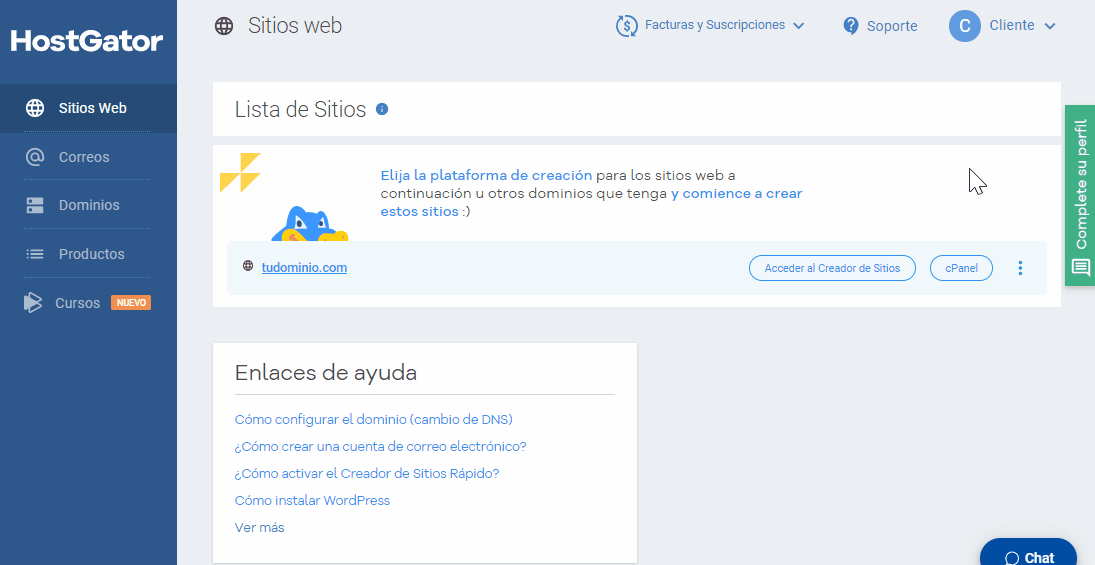Open Cómo instalar WordPress link

pos(312,501)
